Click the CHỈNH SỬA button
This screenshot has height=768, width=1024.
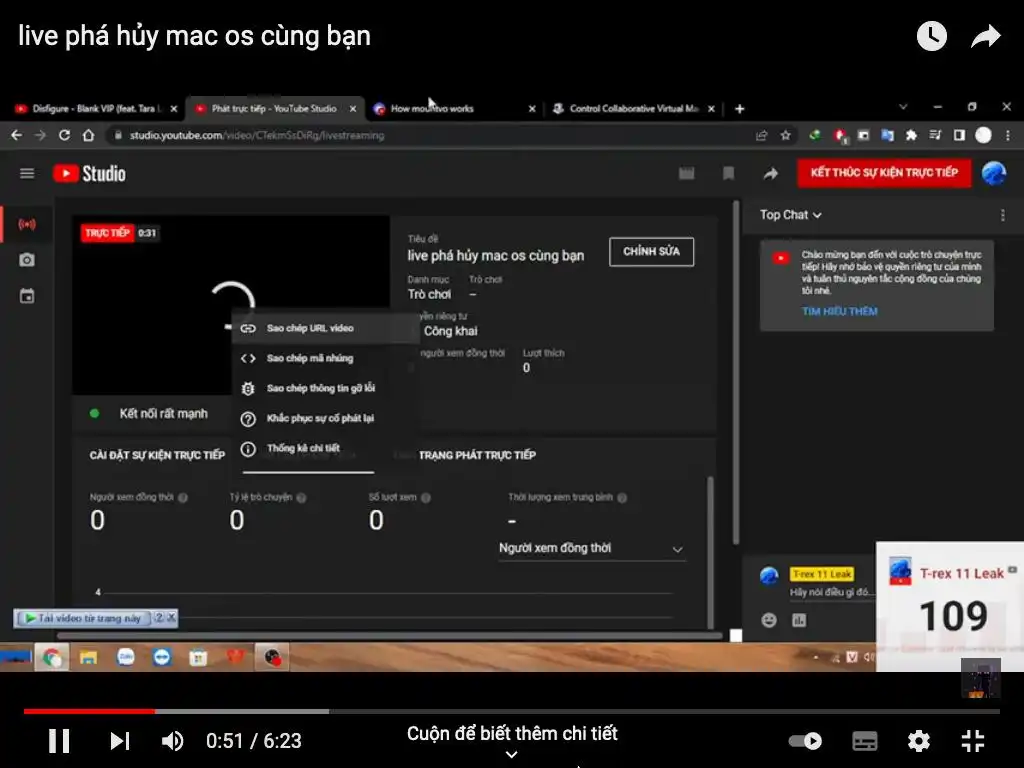pyautogui.click(x=651, y=251)
